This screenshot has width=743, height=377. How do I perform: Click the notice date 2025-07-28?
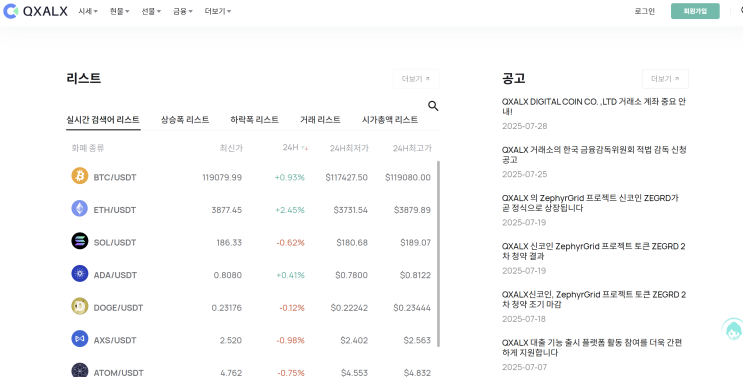(x=525, y=126)
